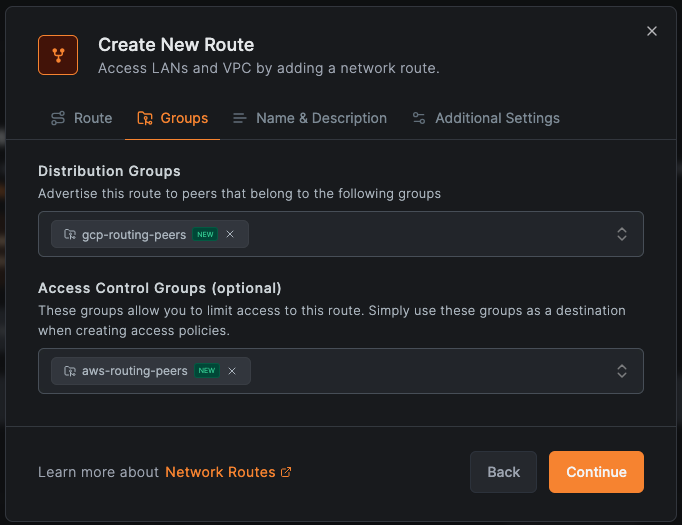
Task: Expand the Distribution Groups dropdown chevron
Action: tap(621, 234)
